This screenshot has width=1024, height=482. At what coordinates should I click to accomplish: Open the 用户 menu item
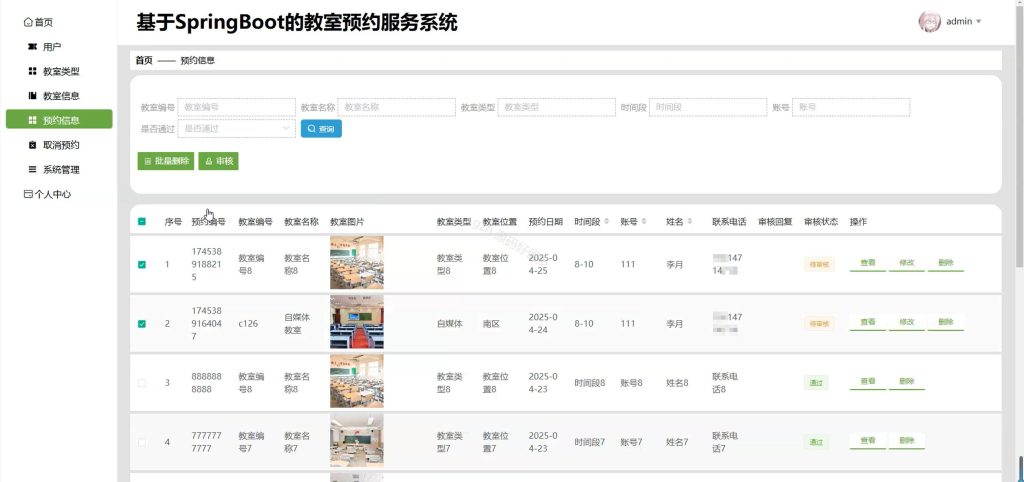click(x=45, y=47)
